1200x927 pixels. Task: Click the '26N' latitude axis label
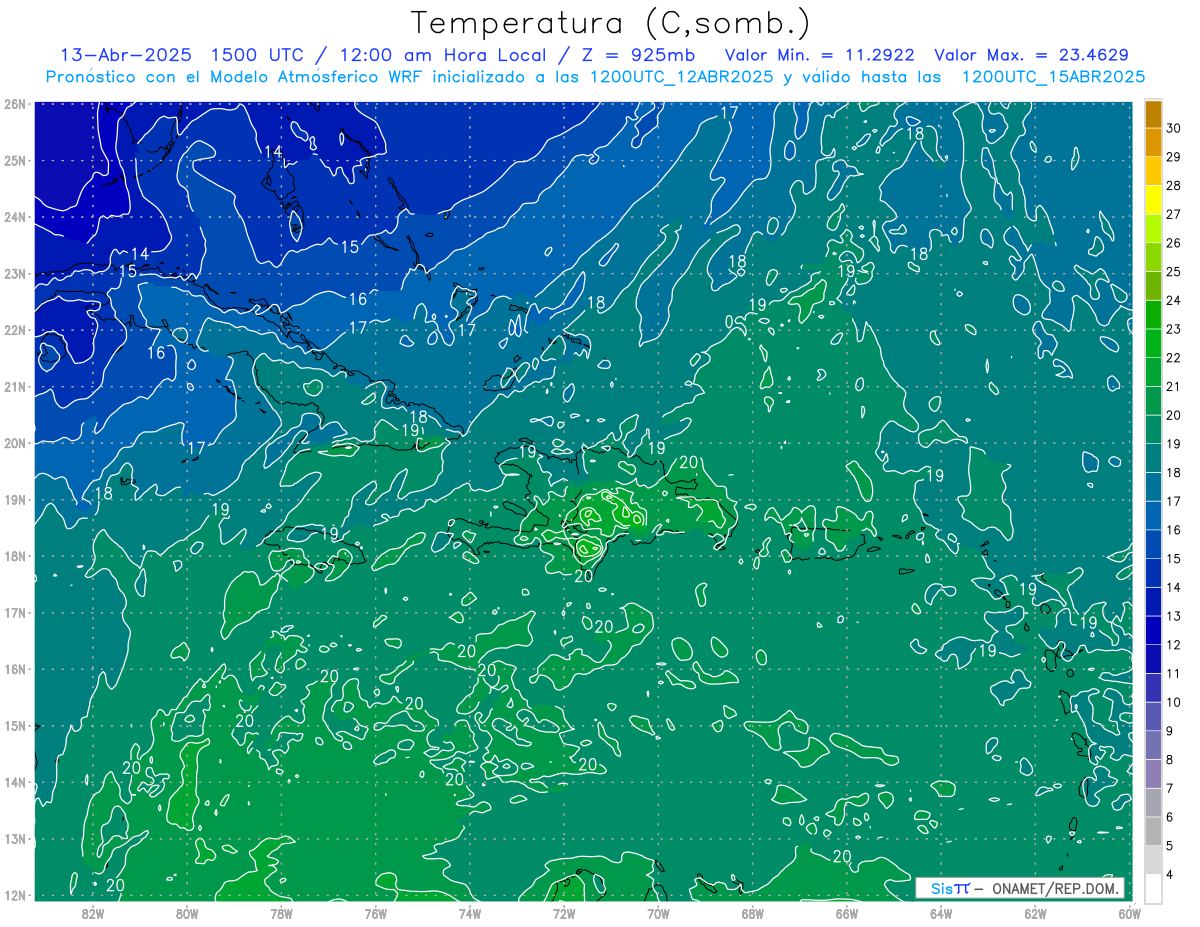pyautogui.click(x=15, y=104)
